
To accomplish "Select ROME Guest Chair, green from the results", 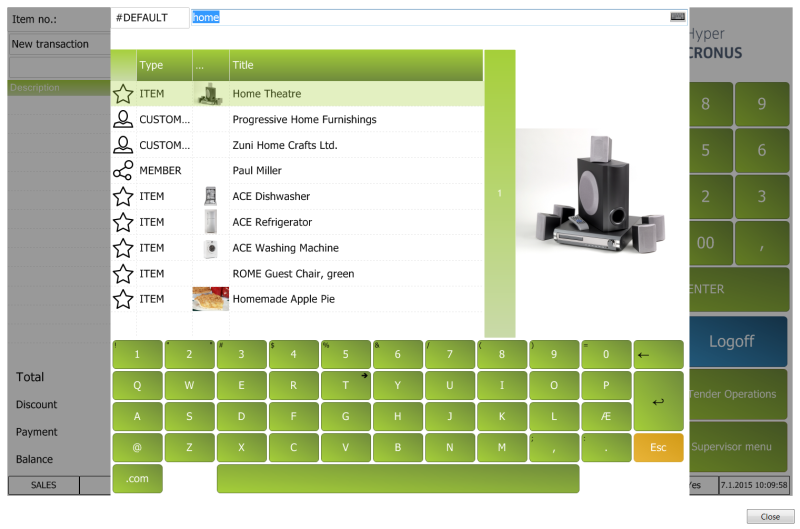I will click(x=293, y=274).
